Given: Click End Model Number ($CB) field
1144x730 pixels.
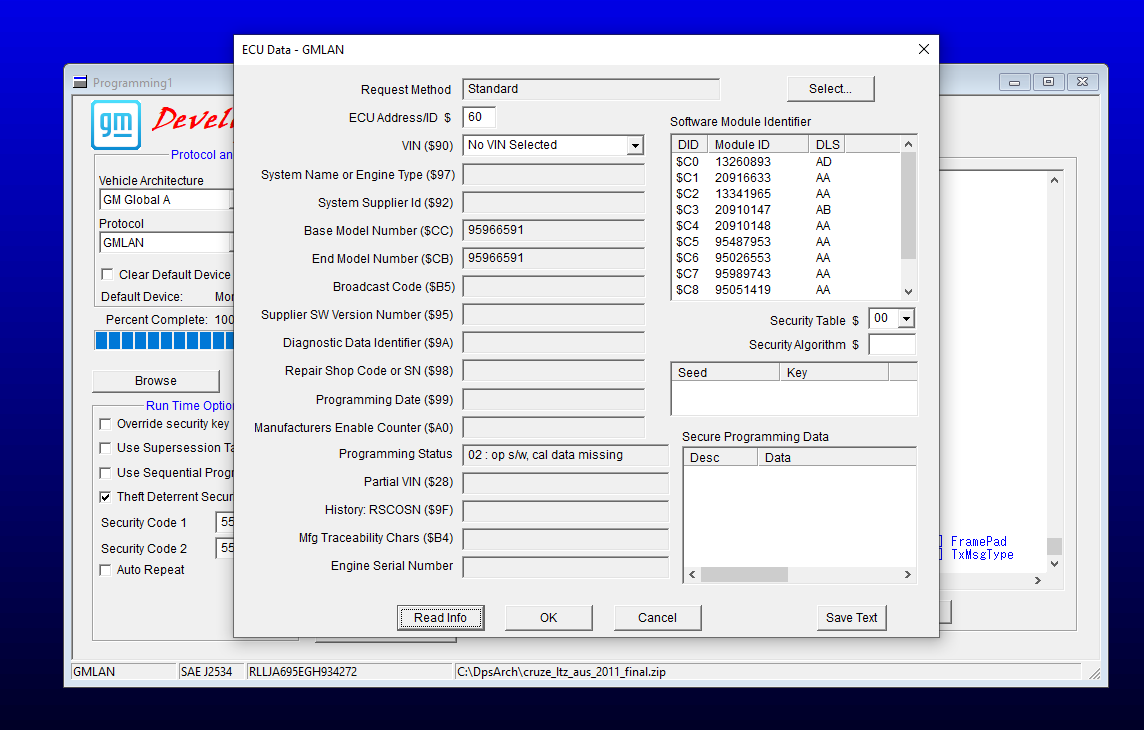Looking at the screenshot, I should tap(554, 258).
